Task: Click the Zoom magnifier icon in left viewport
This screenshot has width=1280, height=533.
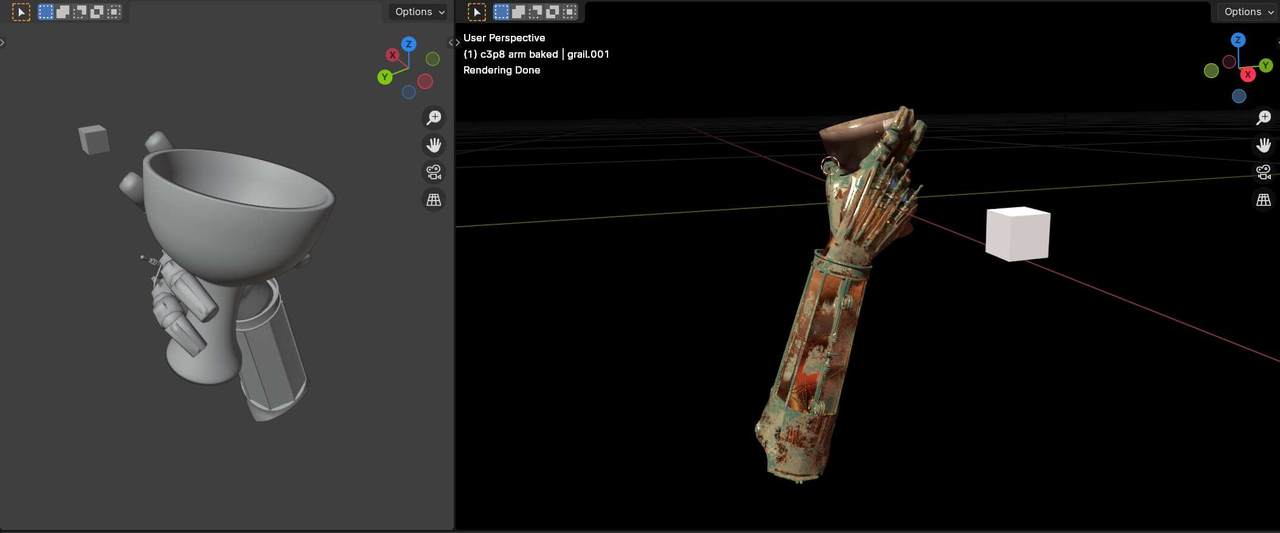Action: tap(434, 118)
